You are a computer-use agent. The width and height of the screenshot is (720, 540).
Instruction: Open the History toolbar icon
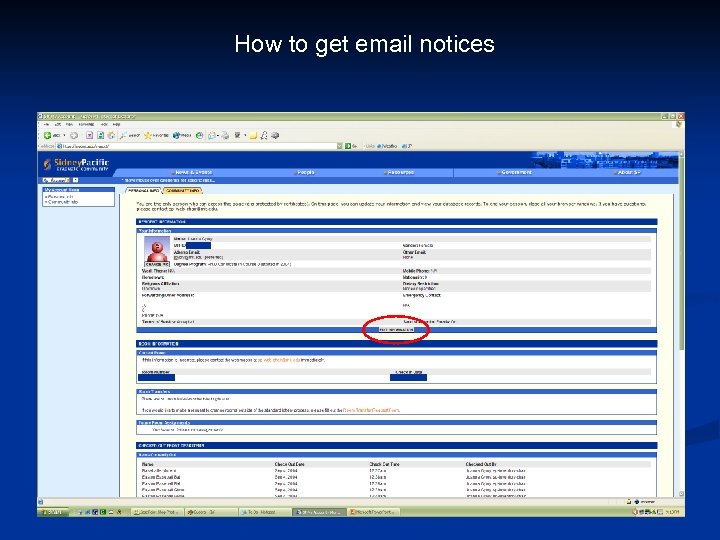(199, 135)
